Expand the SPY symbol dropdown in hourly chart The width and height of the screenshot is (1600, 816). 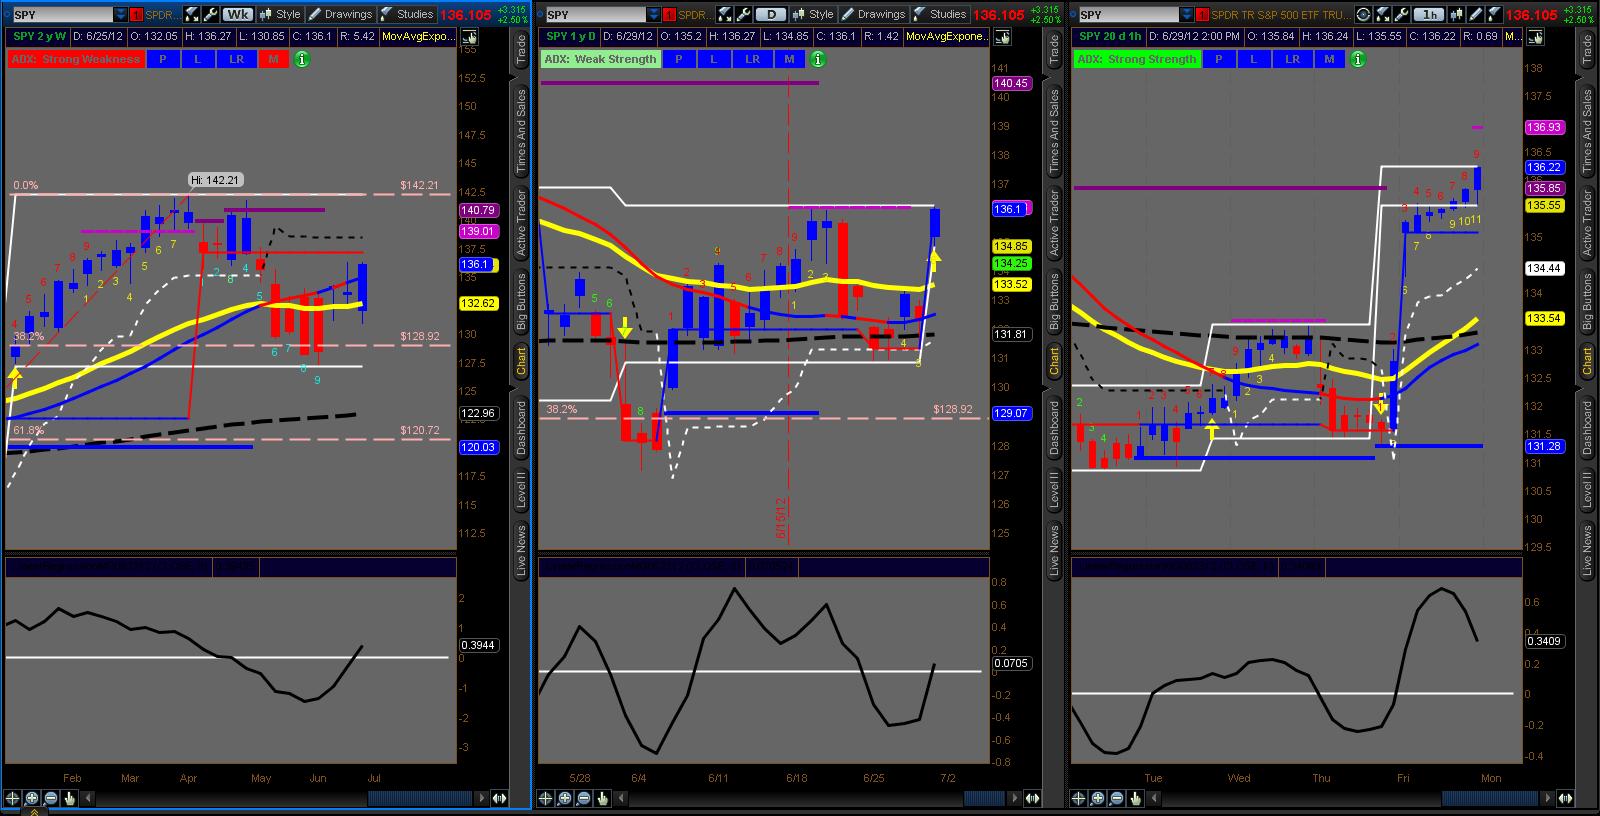tap(1187, 15)
